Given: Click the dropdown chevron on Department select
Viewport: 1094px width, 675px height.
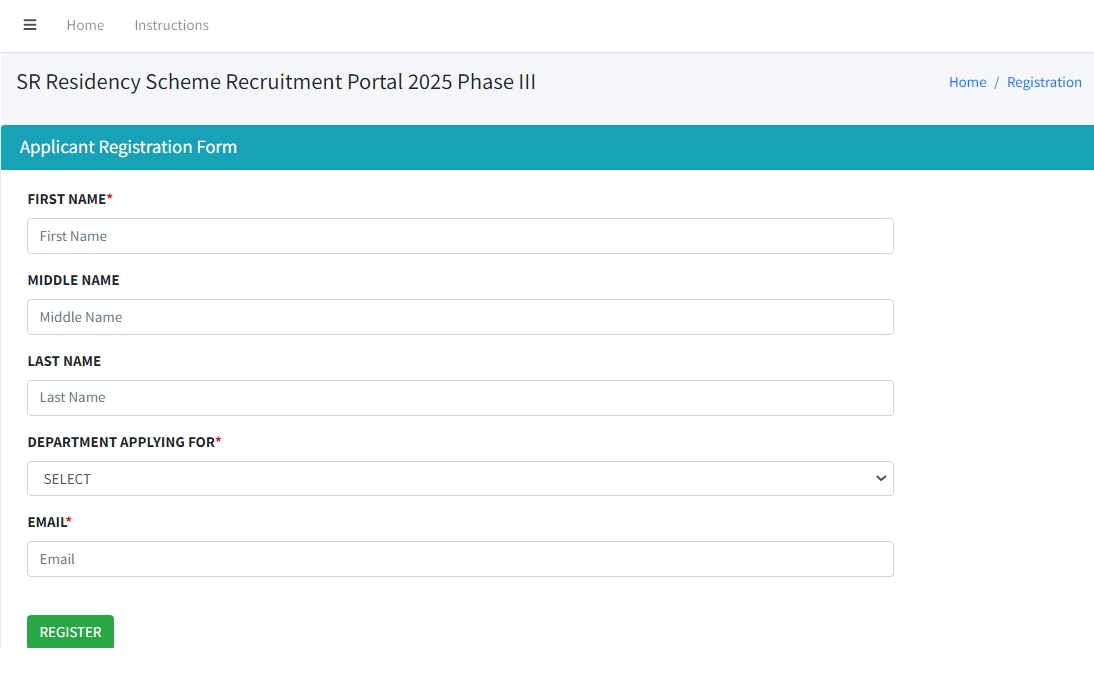Looking at the screenshot, I should tap(881, 478).
